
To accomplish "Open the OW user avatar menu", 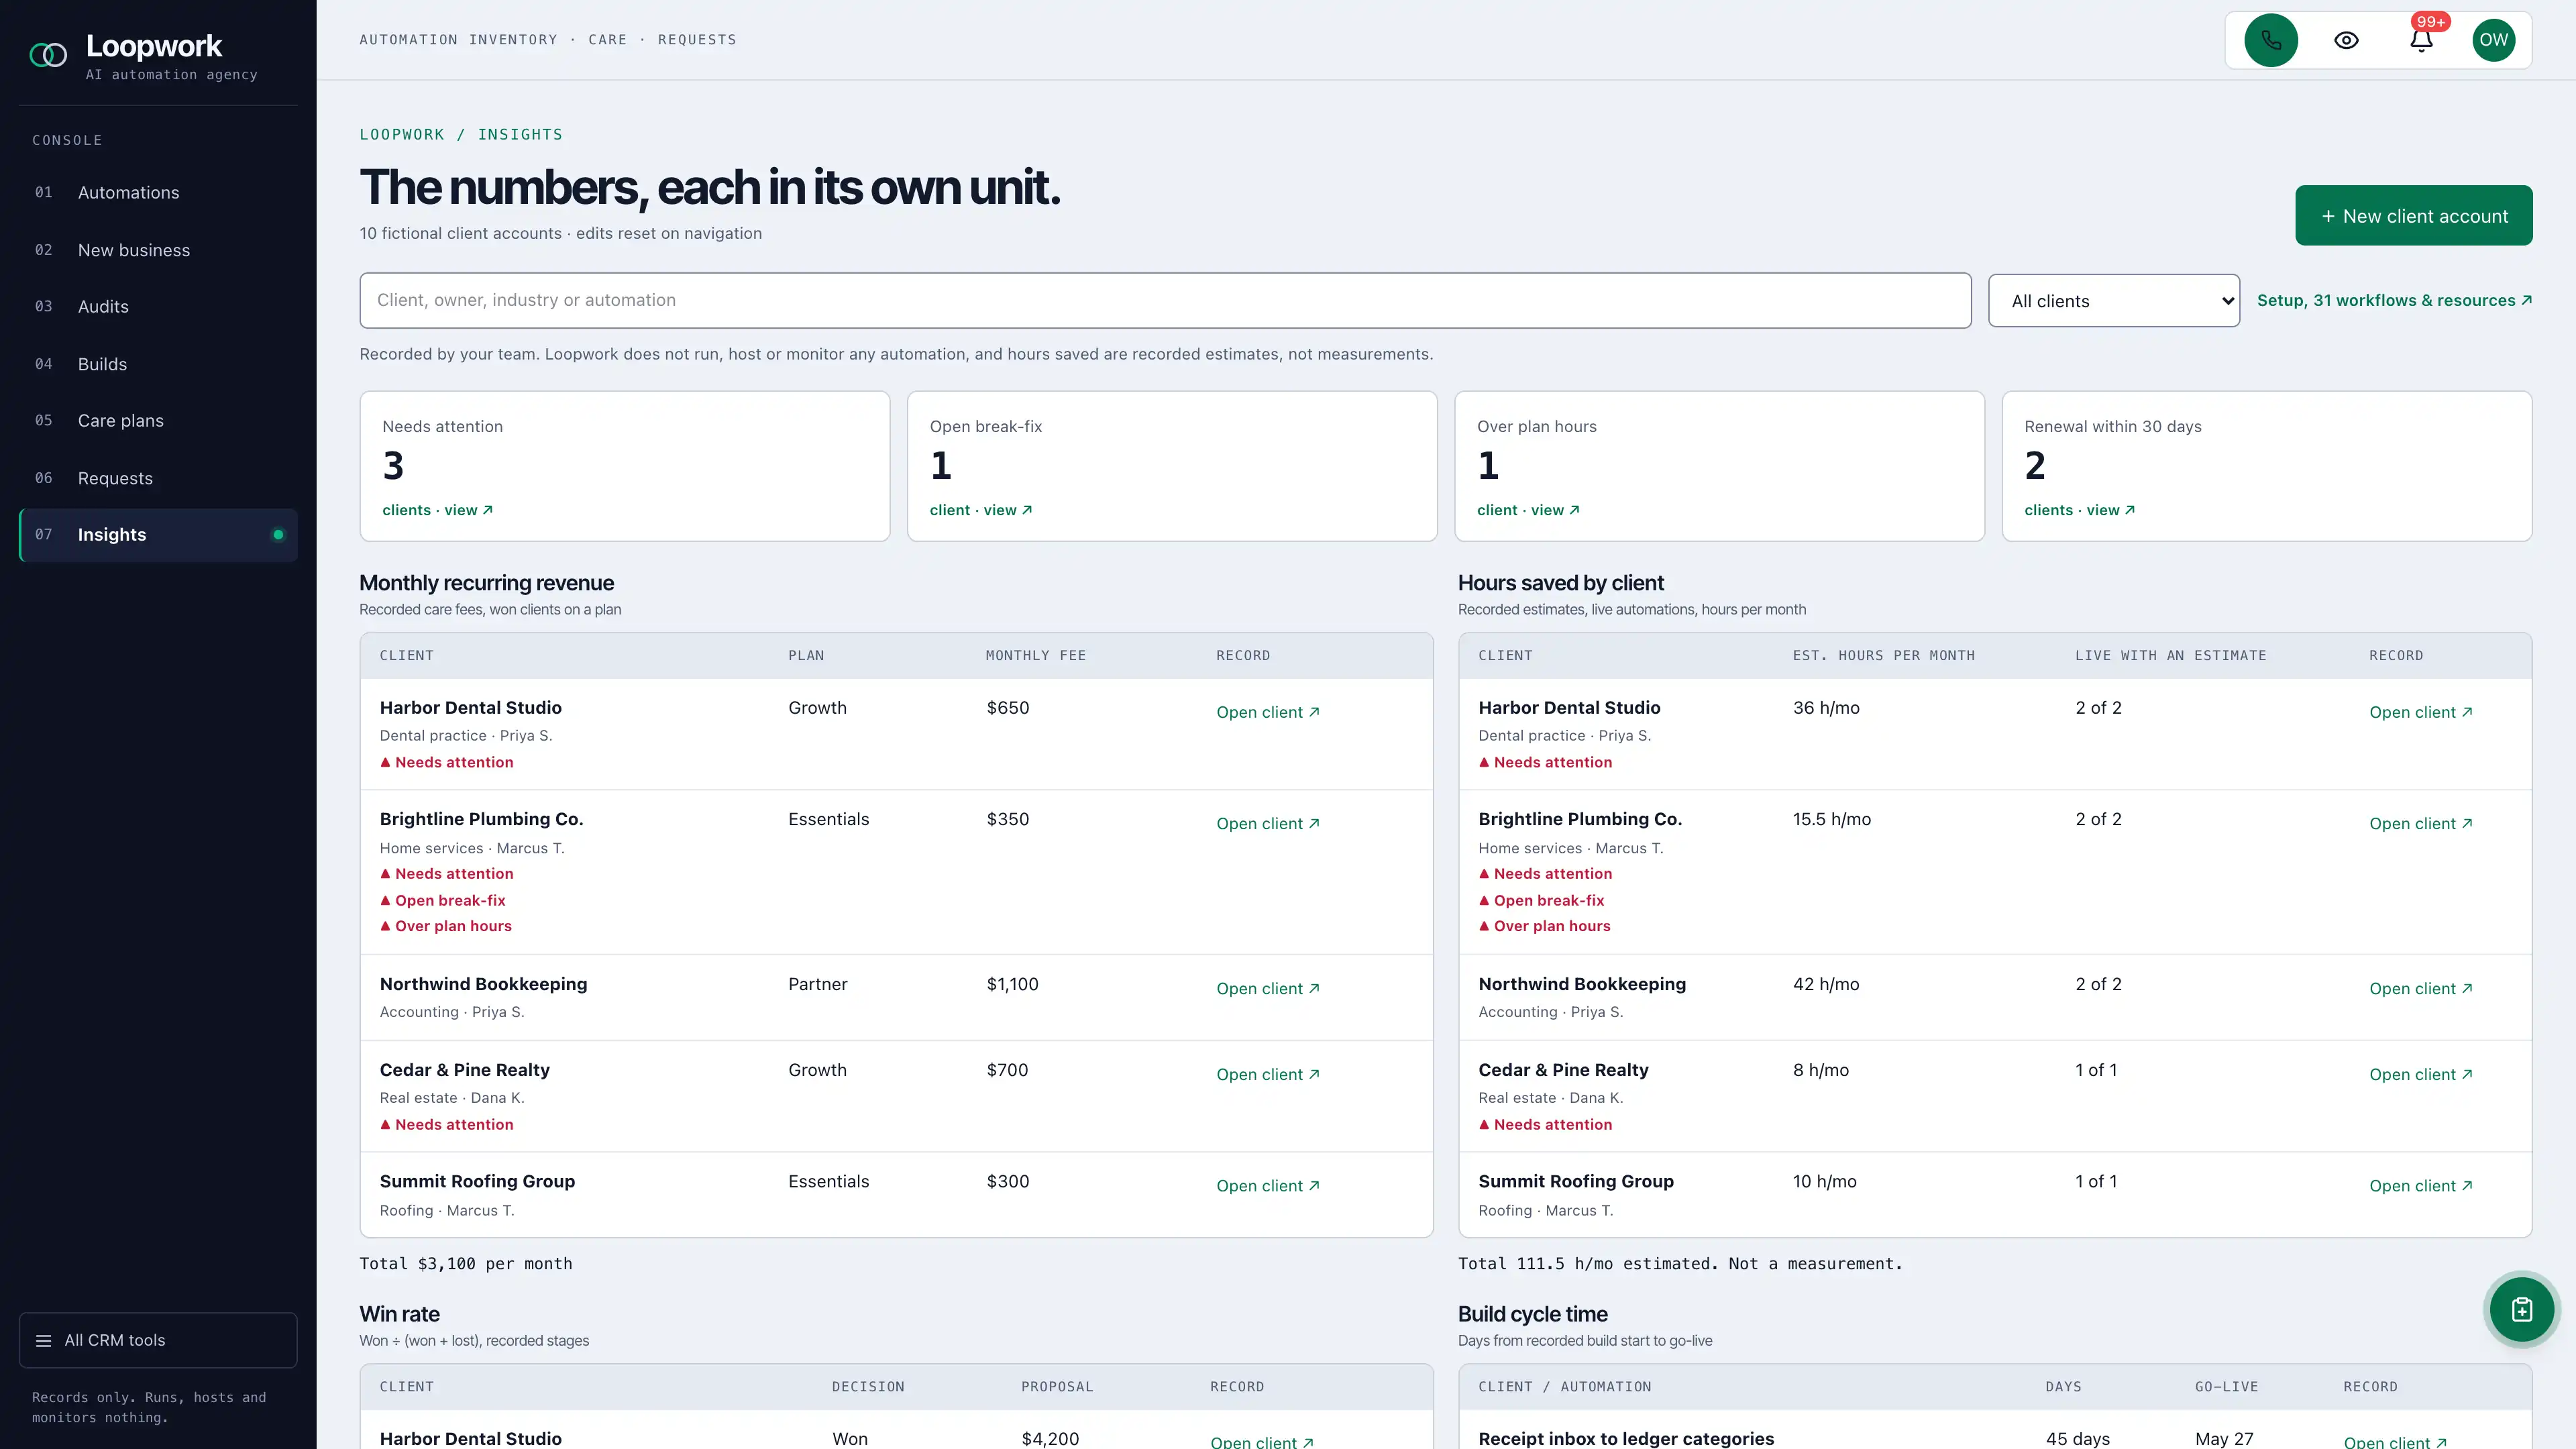I will pos(2494,40).
